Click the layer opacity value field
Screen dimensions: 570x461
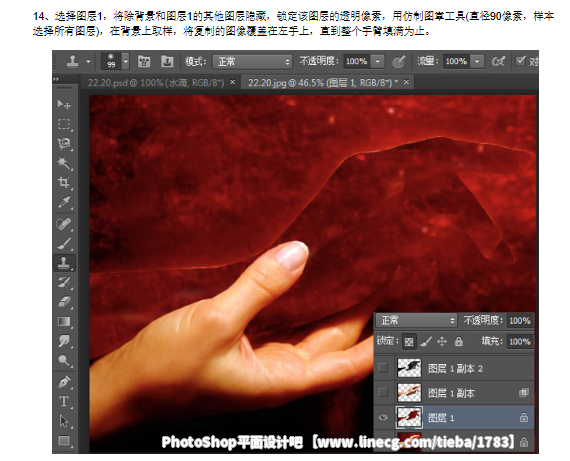[x=520, y=321]
